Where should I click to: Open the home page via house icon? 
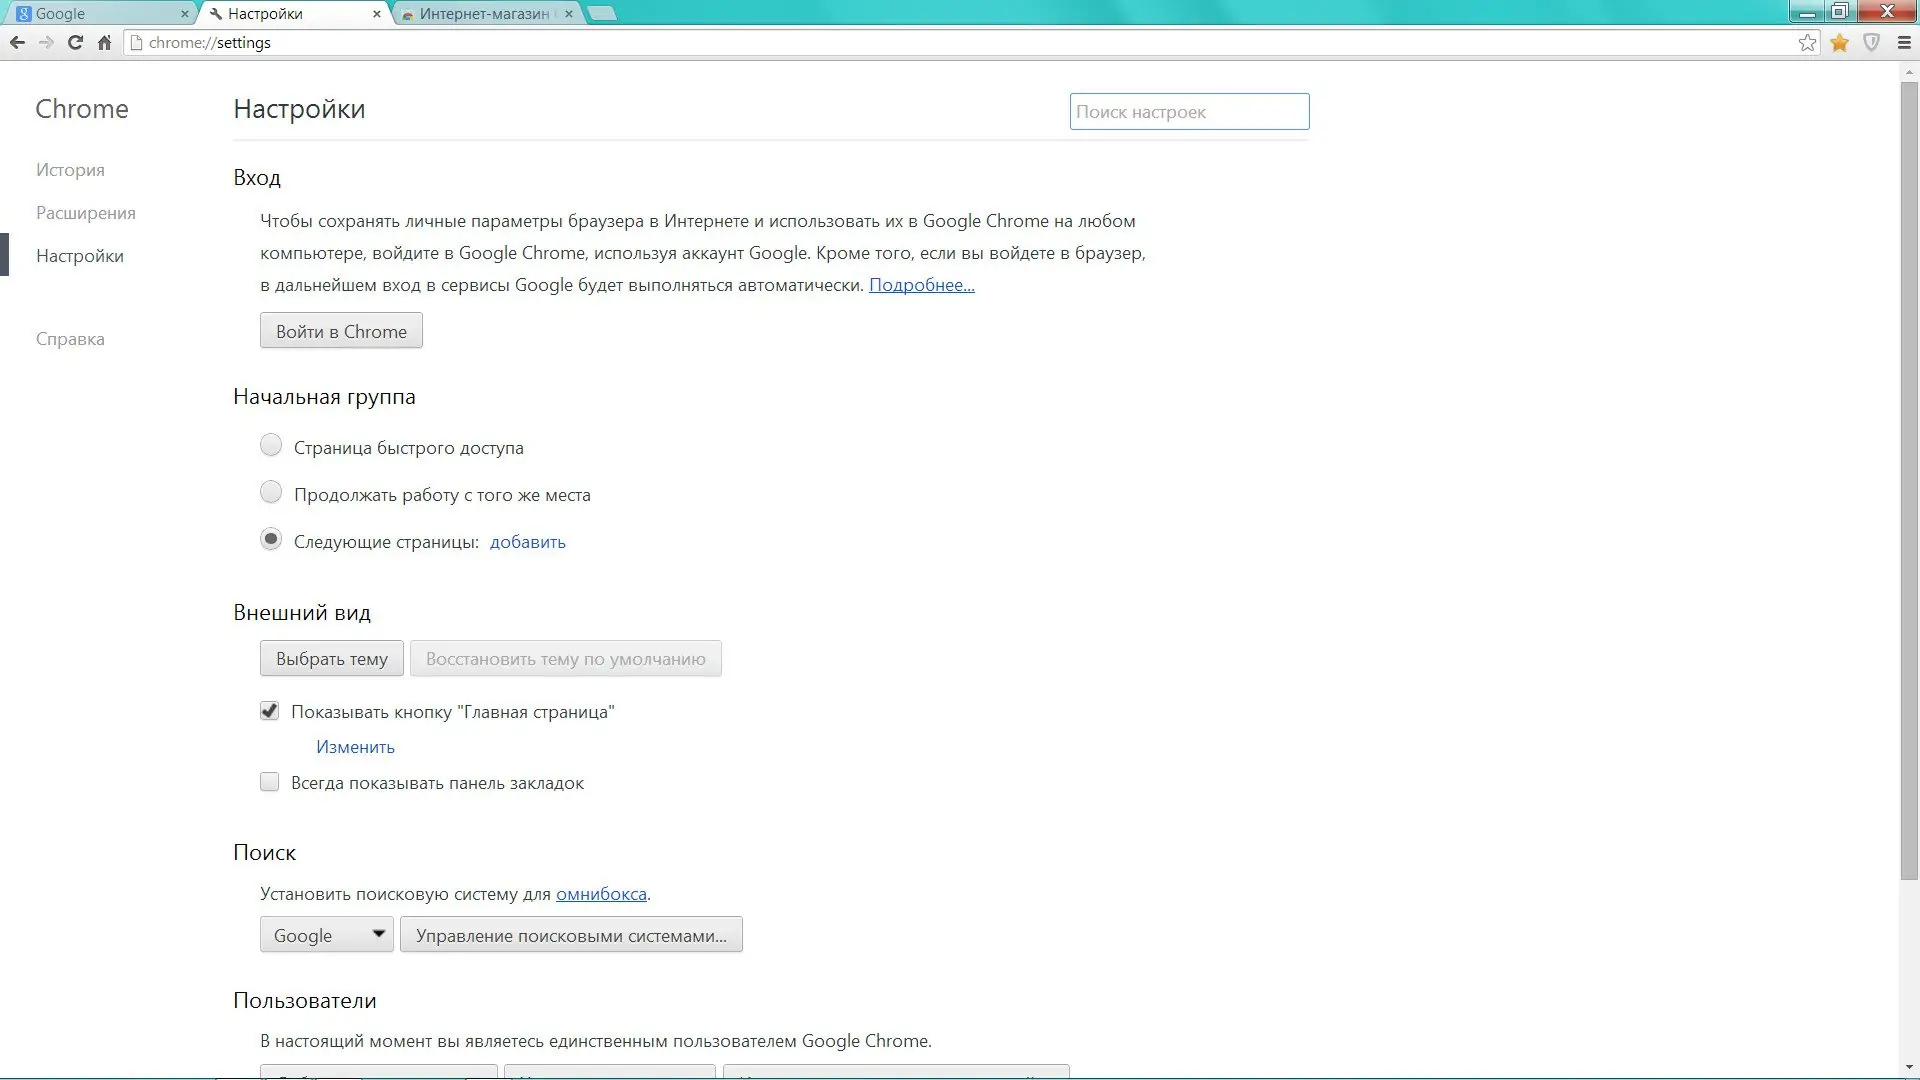coord(104,42)
